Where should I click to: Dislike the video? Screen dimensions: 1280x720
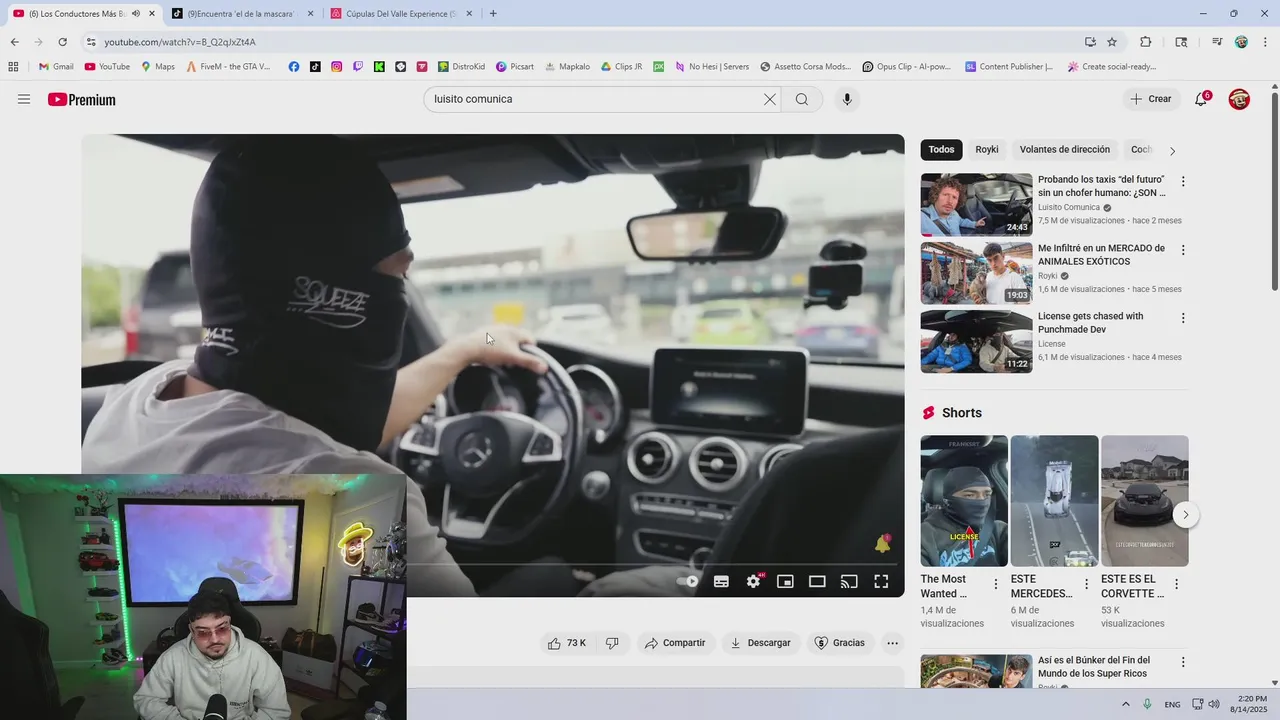(x=612, y=643)
